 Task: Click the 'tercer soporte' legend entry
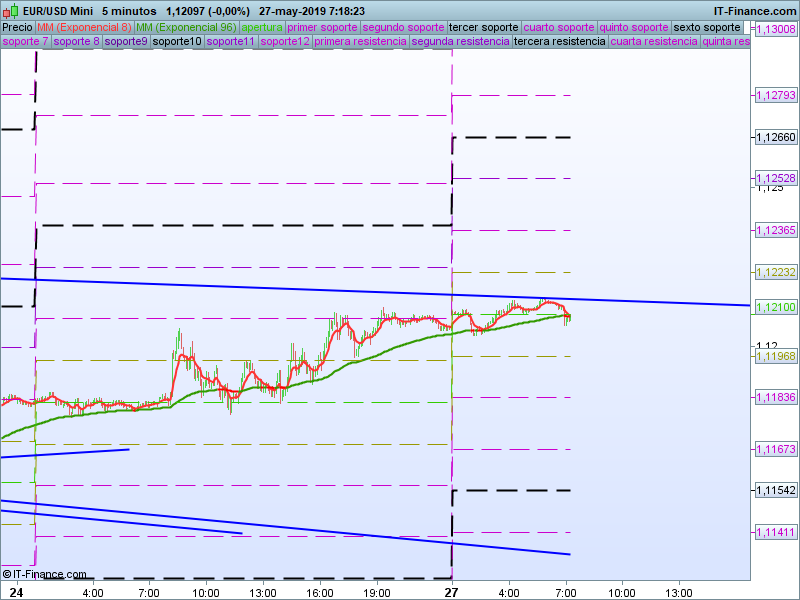(484, 27)
